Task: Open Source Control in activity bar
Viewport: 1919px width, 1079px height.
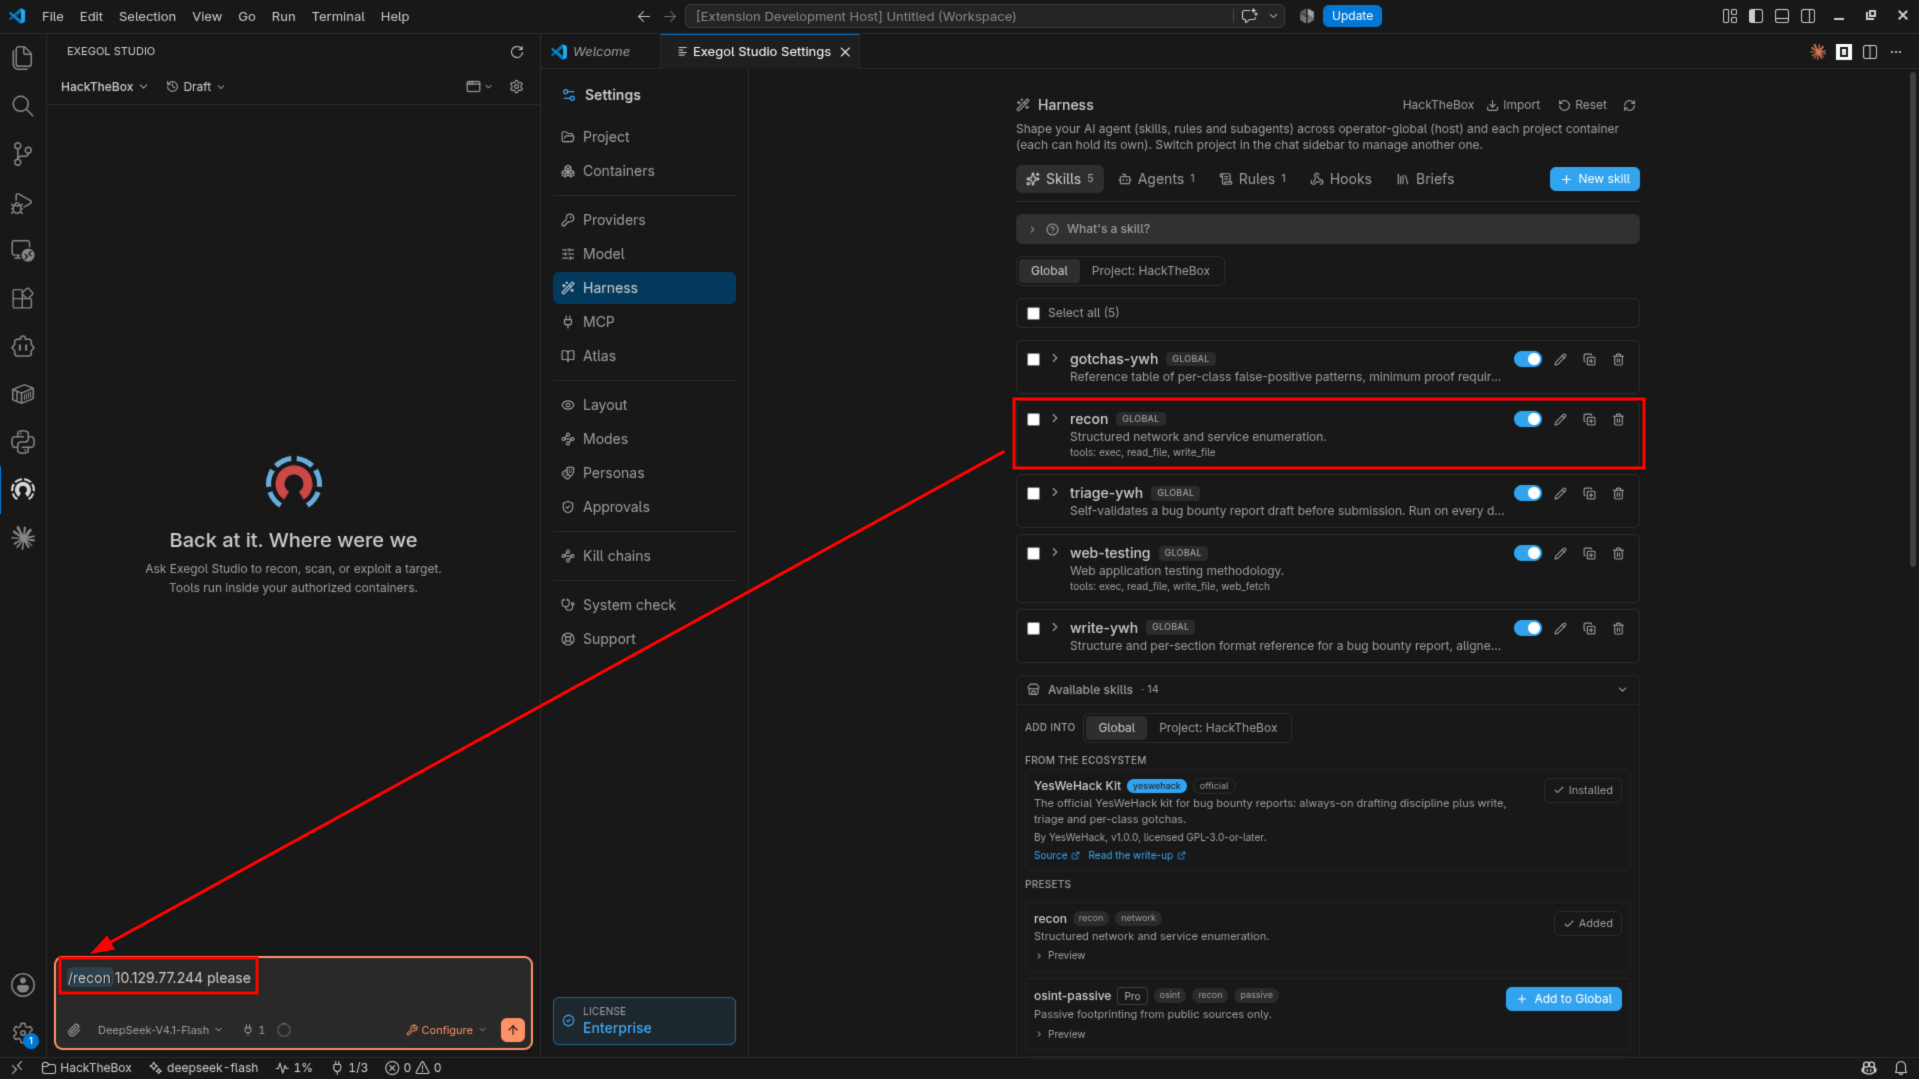Action: click(22, 154)
